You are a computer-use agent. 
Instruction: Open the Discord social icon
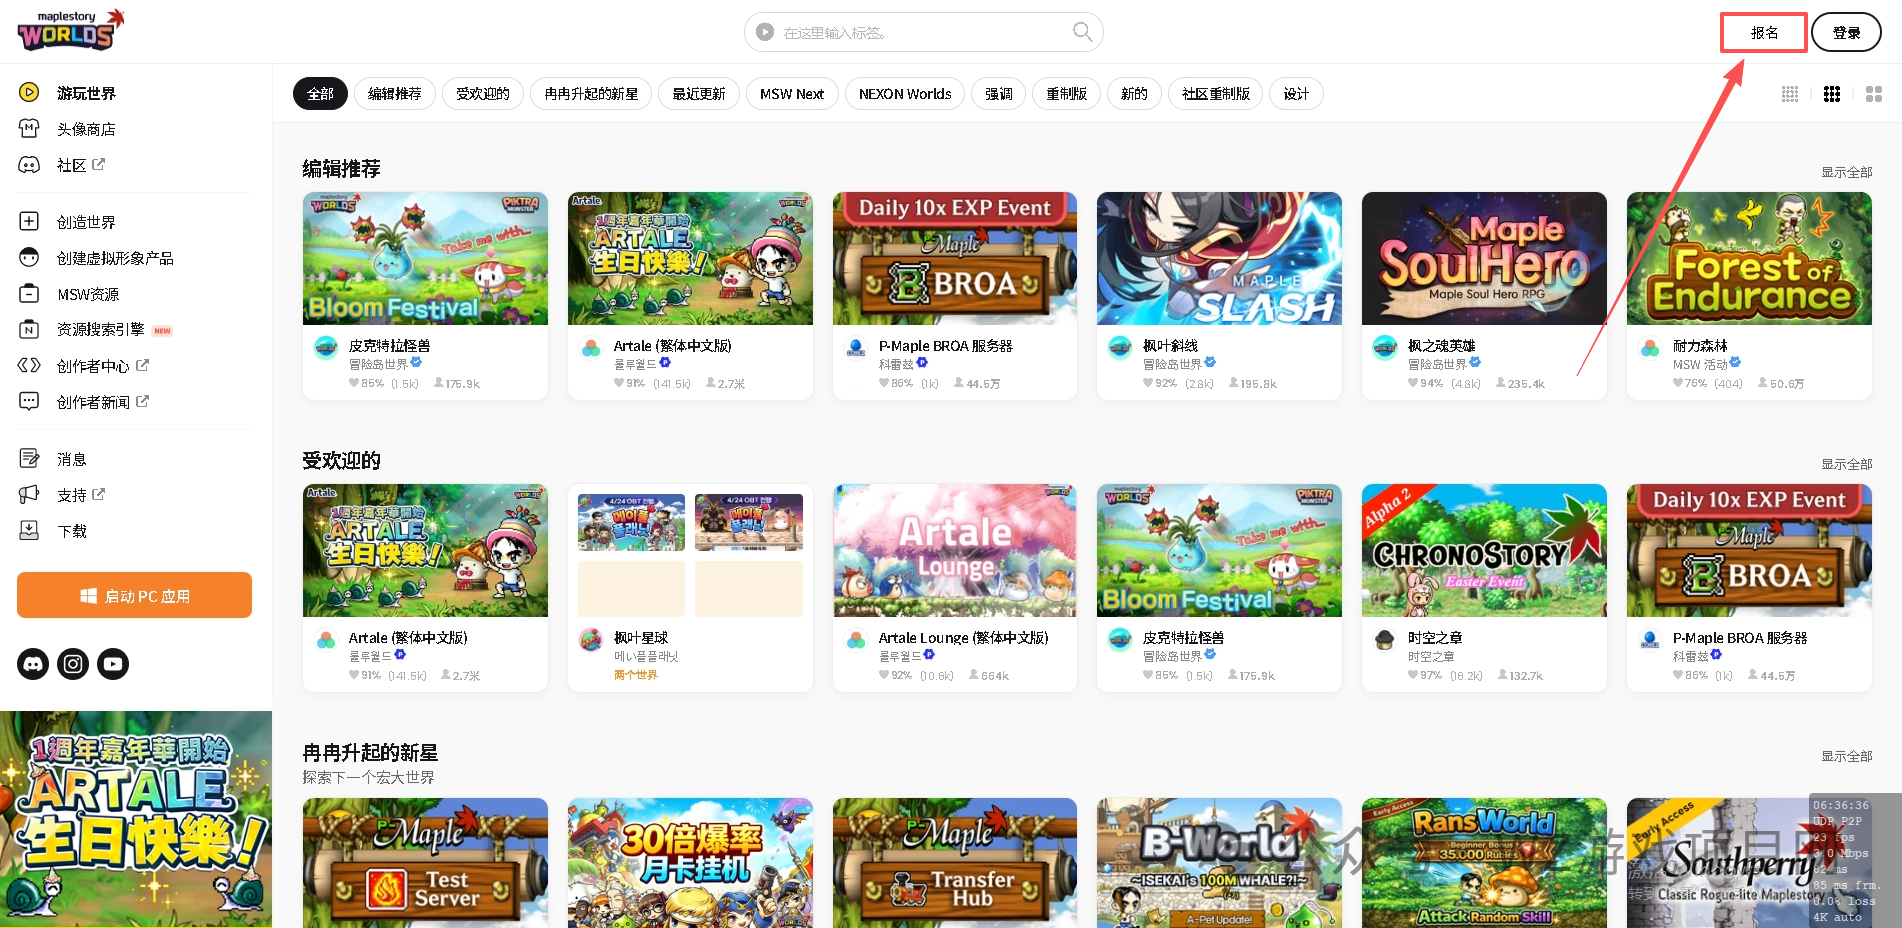[33, 664]
